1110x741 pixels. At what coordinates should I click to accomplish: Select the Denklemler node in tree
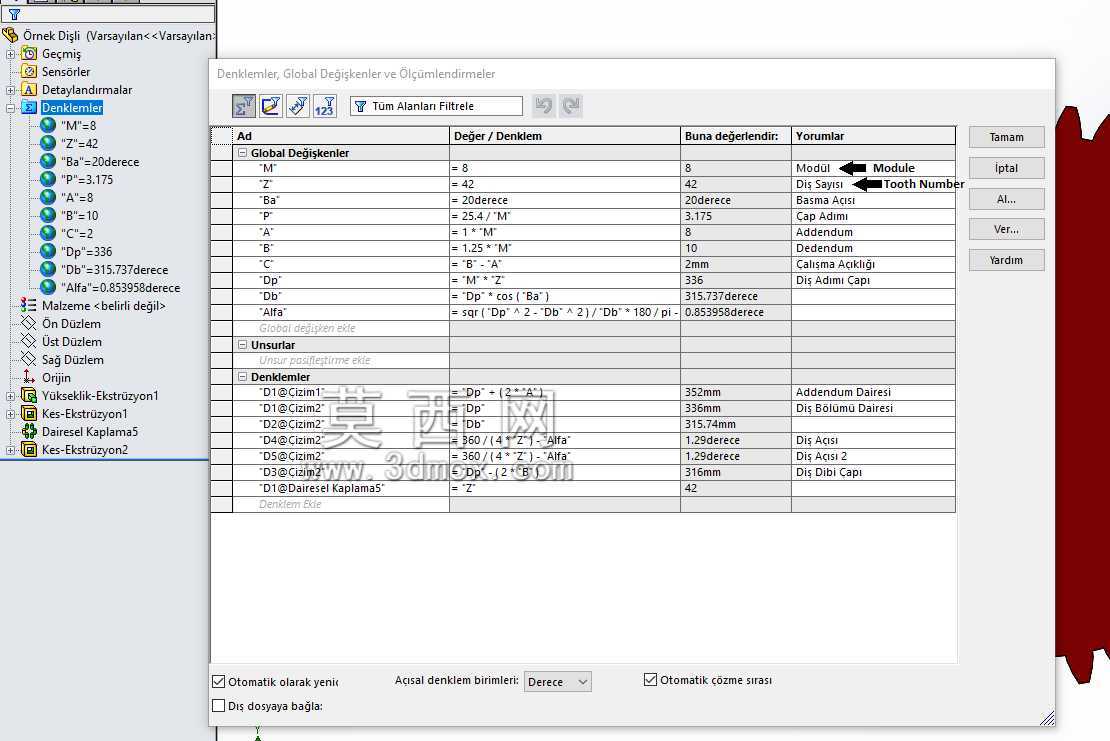pos(72,108)
